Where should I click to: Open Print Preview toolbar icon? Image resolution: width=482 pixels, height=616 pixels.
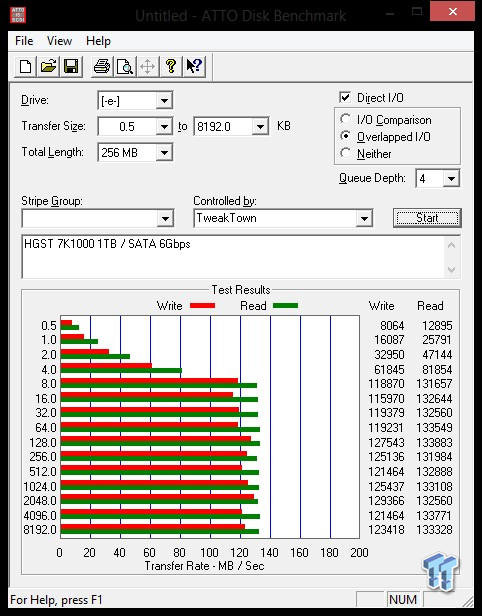[125, 66]
